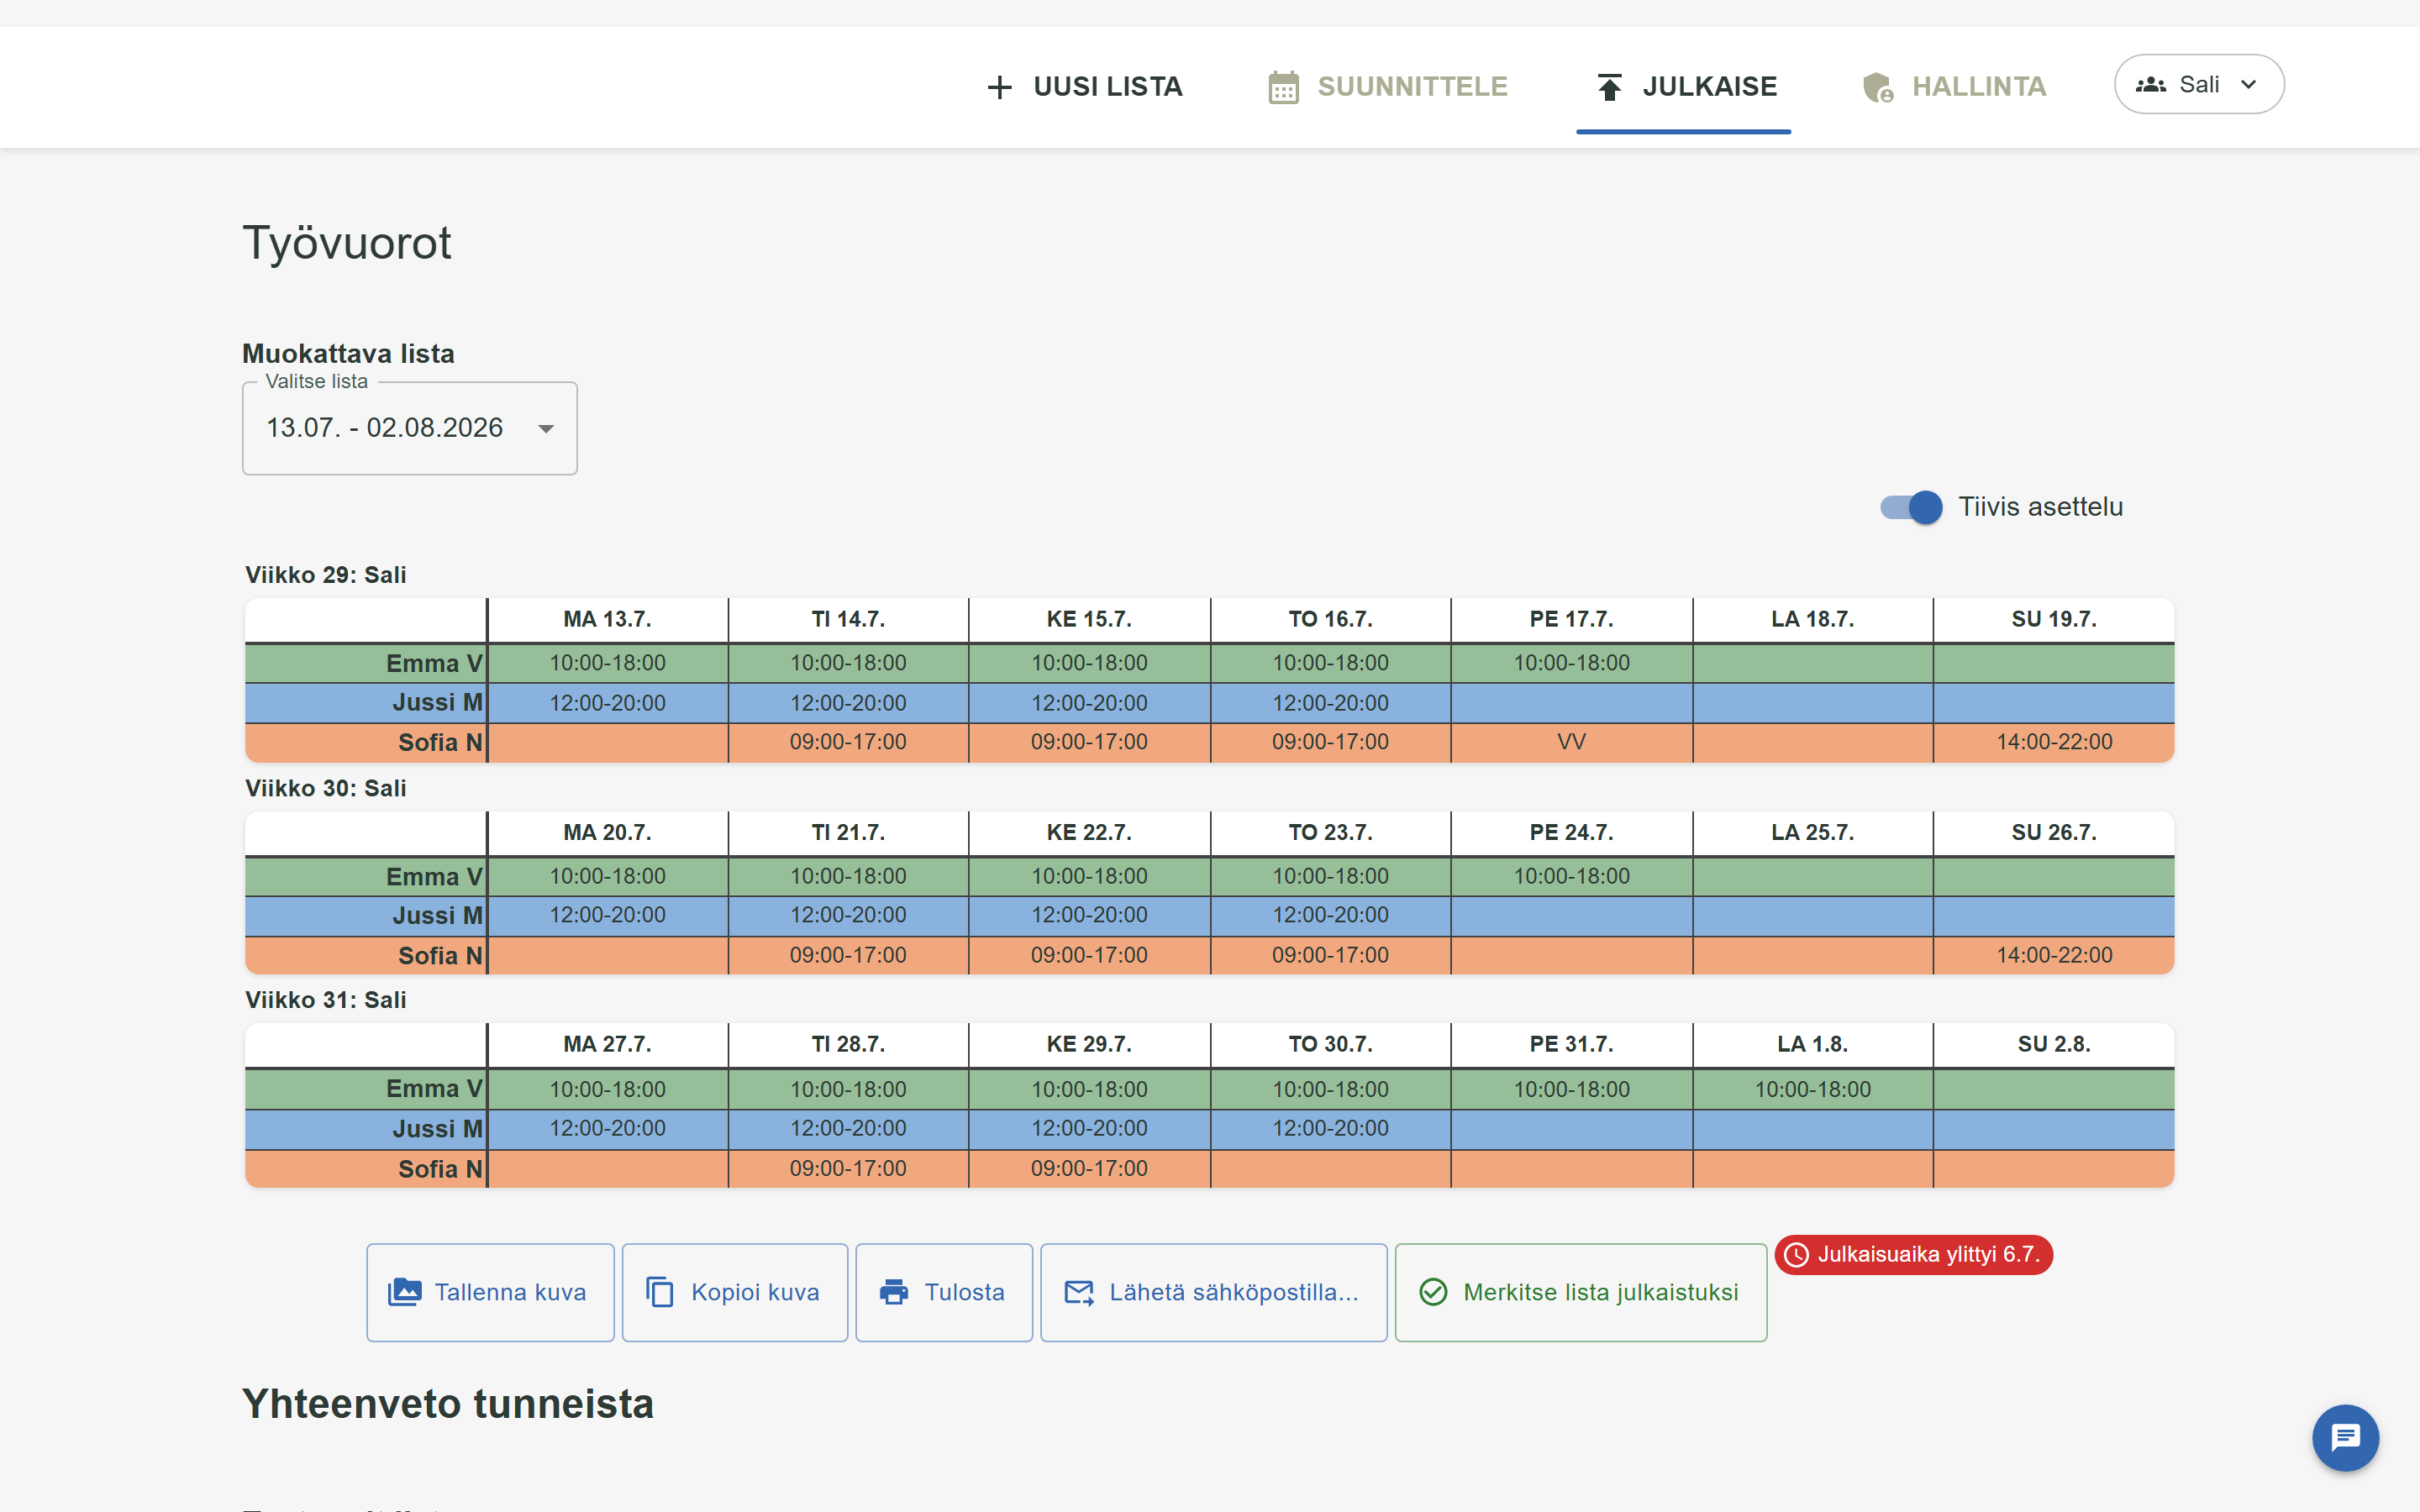This screenshot has width=2420, height=1512.
Task: Select the Julkaise tab
Action: pyautogui.click(x=1684, y=87)
